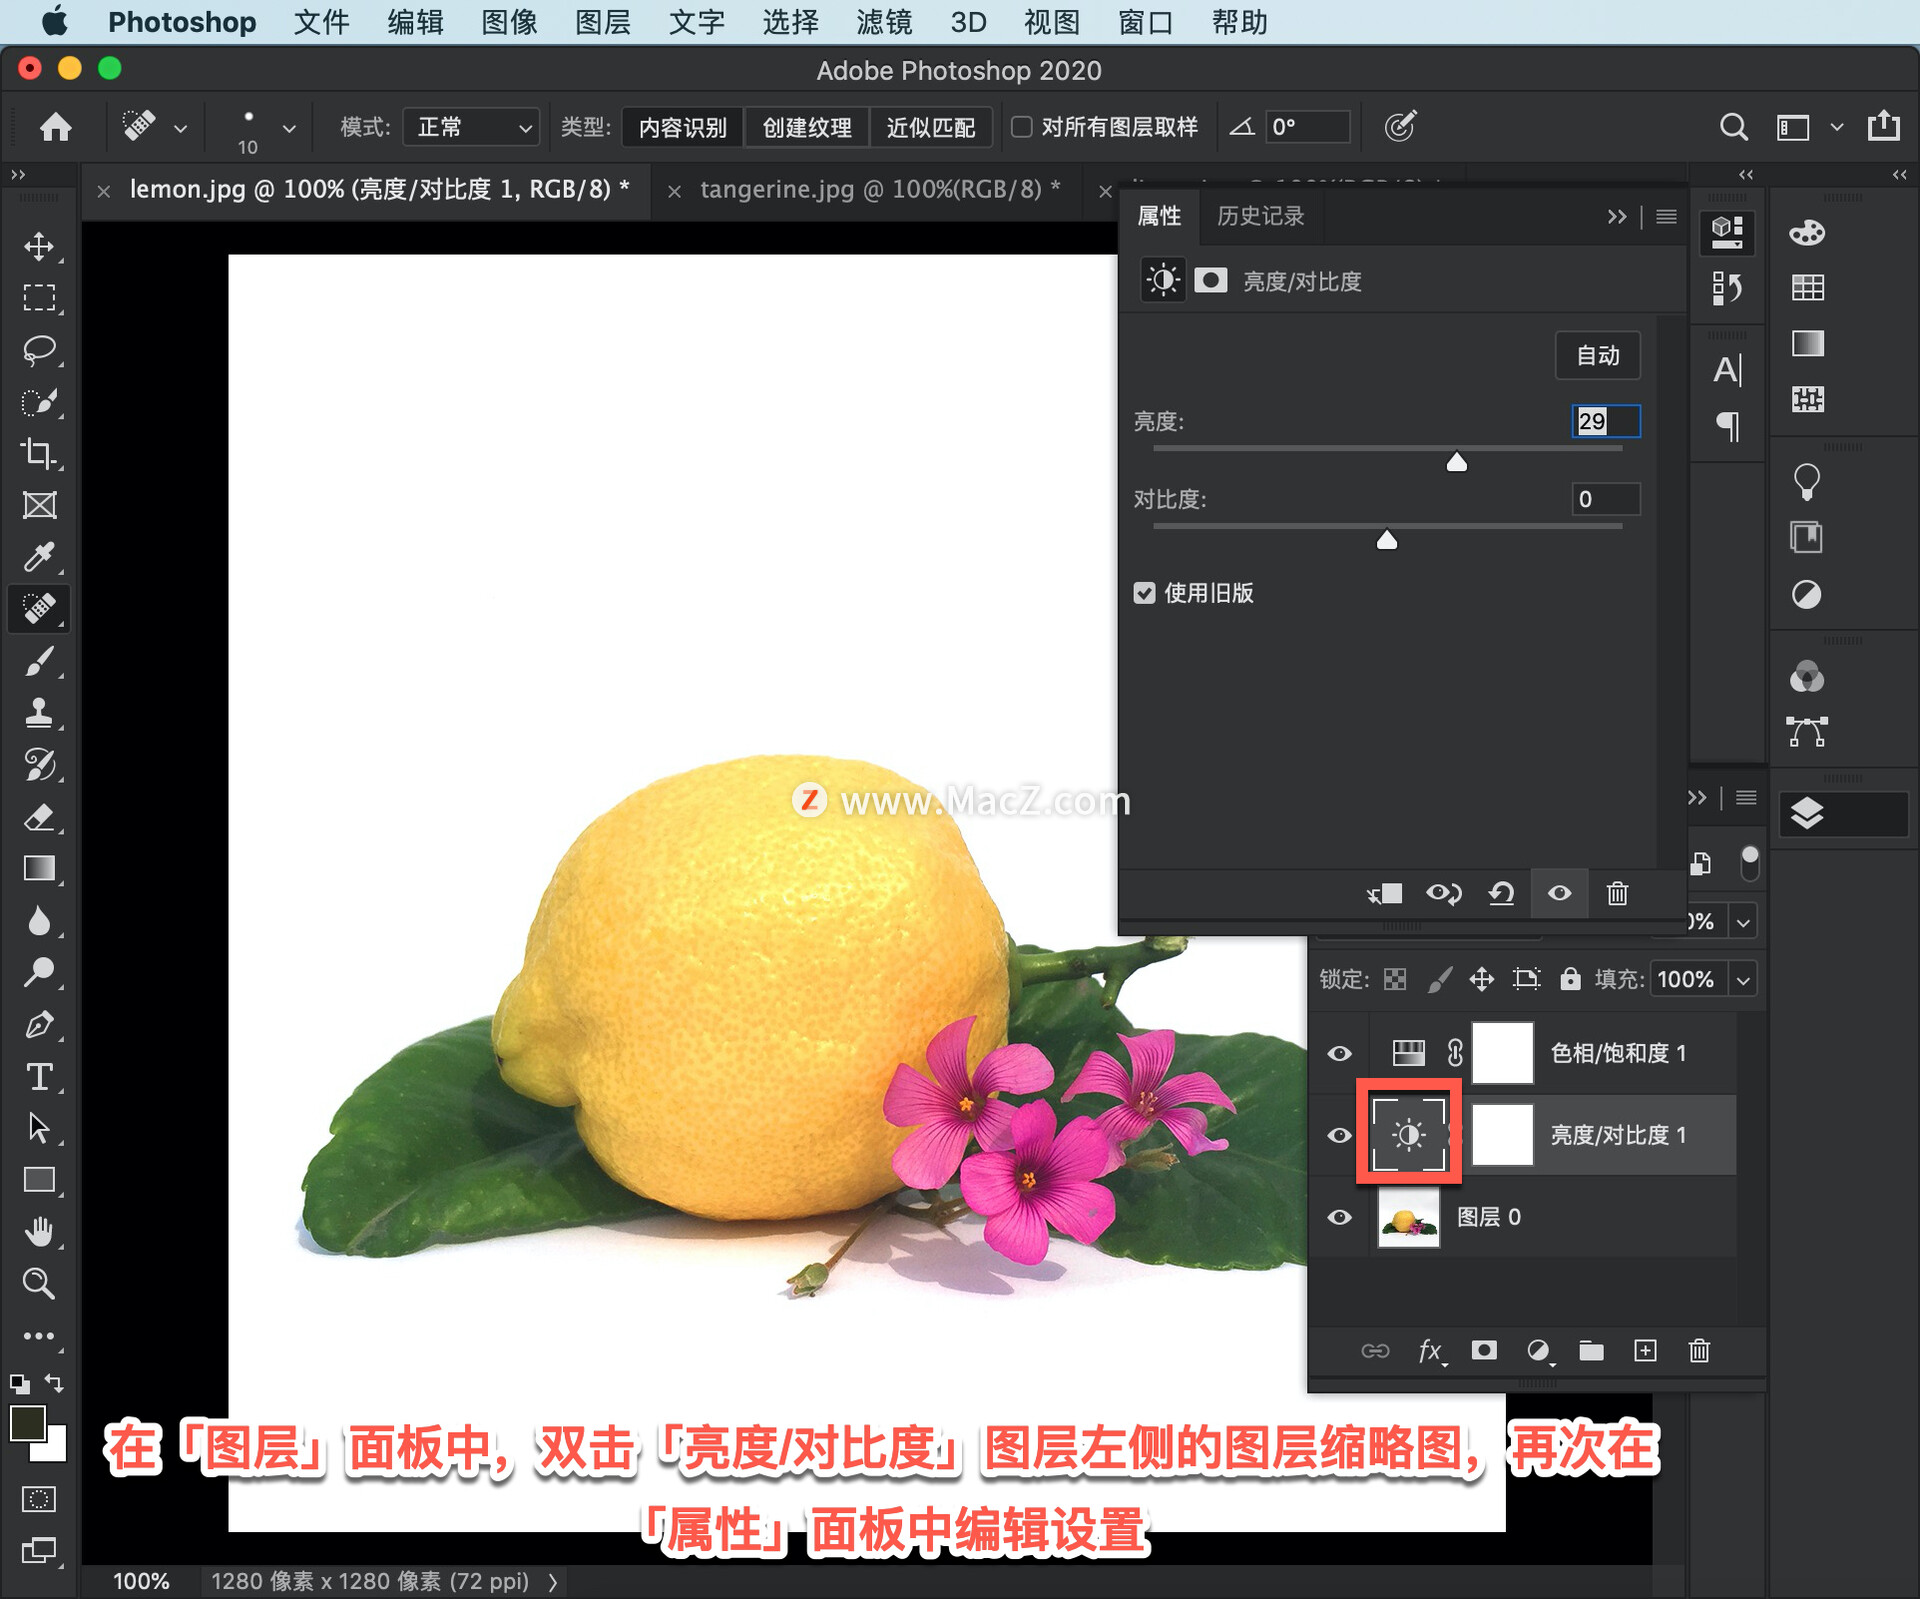
Task: Reset adjustment to defaults icon
Action: (1501, 893)
